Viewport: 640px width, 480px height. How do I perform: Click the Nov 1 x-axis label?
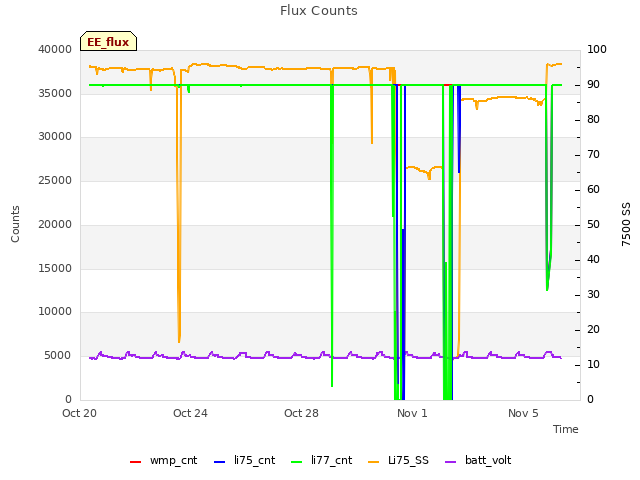(x=412, y=413)
